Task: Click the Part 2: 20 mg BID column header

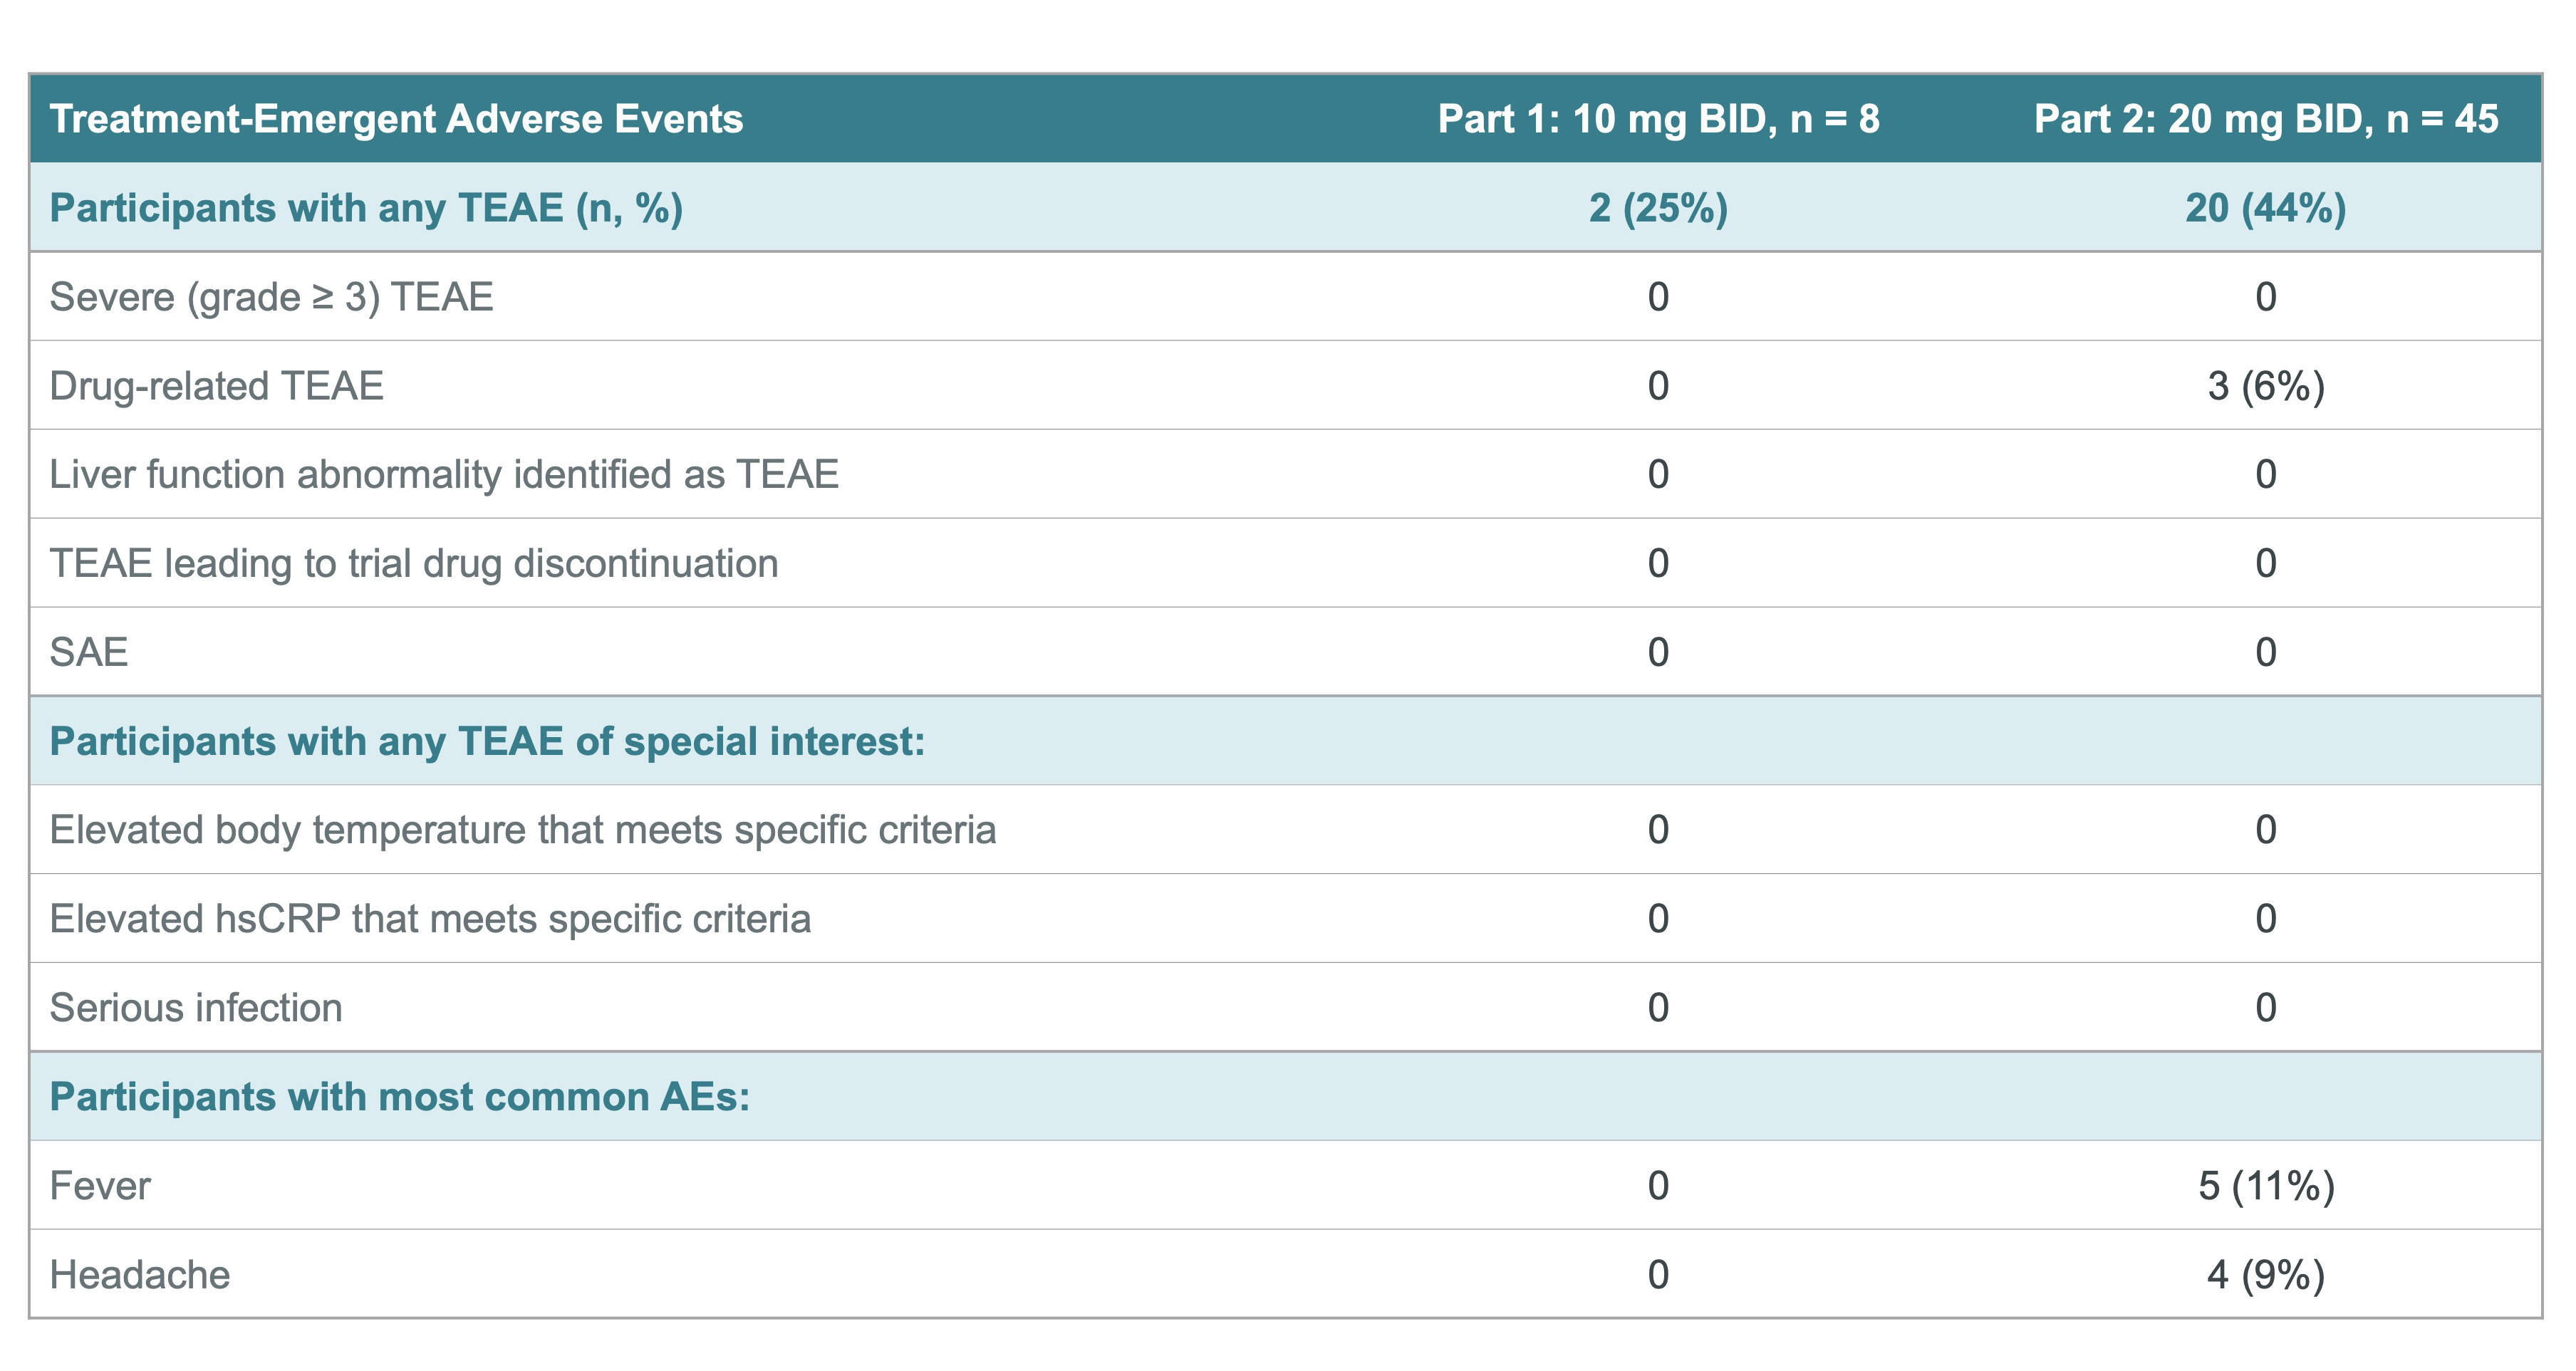Action: click(2265, 119)
